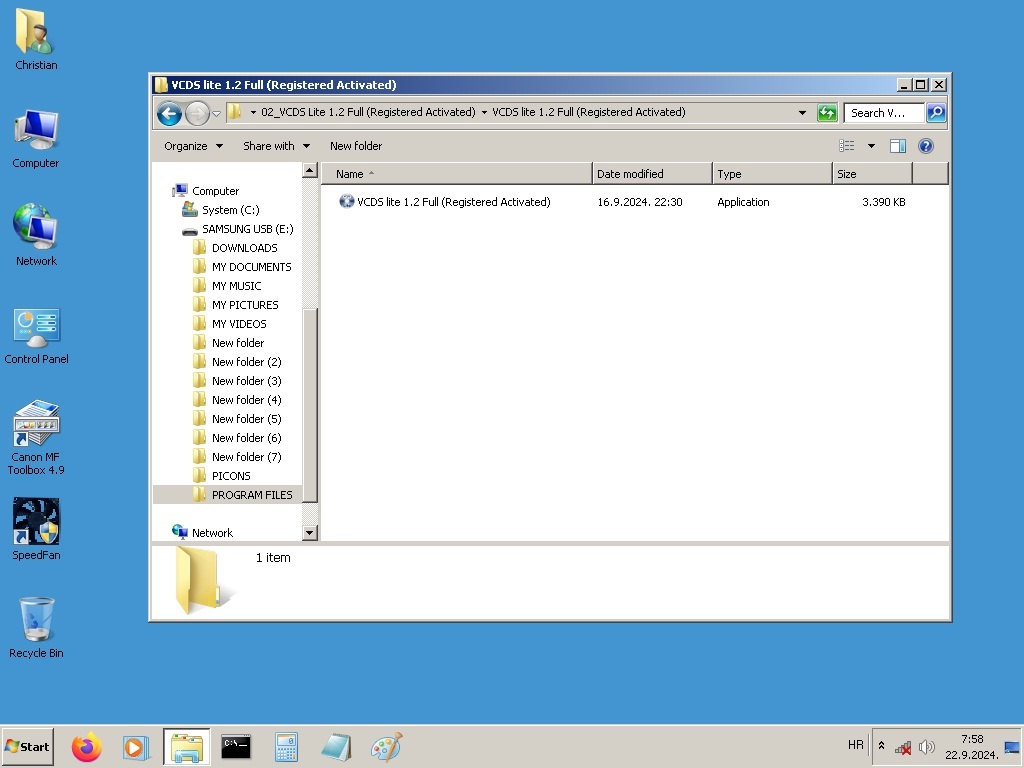
Task: Sort by the Size column header
Action: click(x=872, y=174)
